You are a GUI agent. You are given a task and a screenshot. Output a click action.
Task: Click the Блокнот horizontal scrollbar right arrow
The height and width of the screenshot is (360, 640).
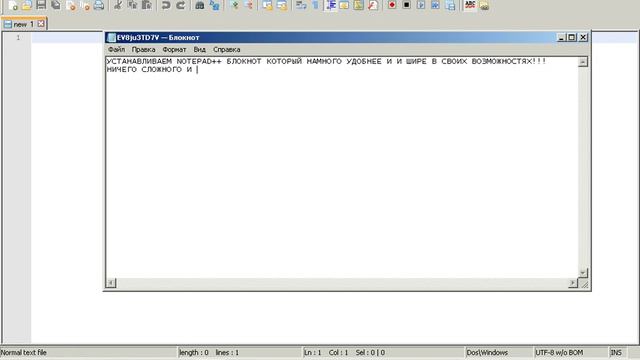coord(573,282)
